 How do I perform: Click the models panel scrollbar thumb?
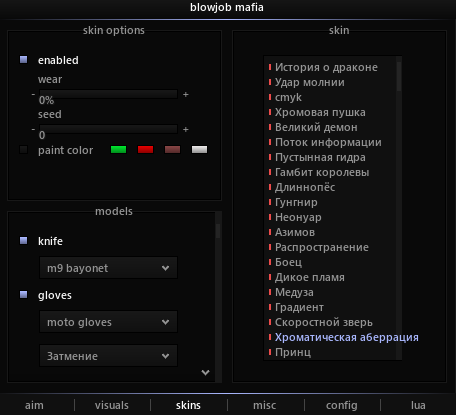pos(218,231)
